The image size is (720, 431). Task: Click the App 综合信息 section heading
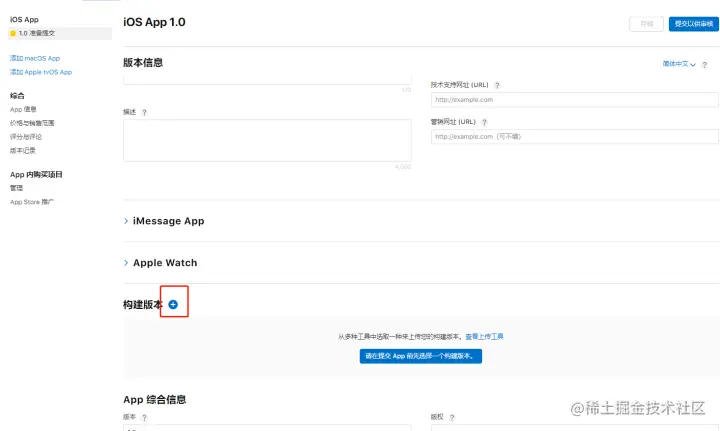click(155, 399)
